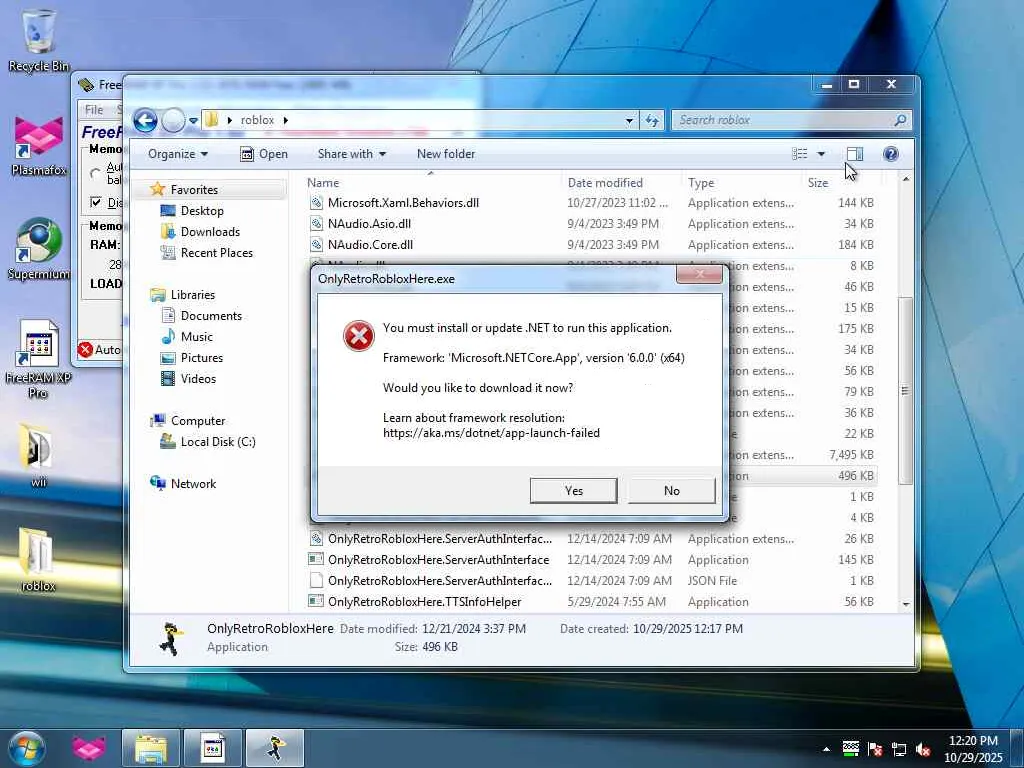
Task: Click the file list vertical scrollbar
Action: pos(905,391)
